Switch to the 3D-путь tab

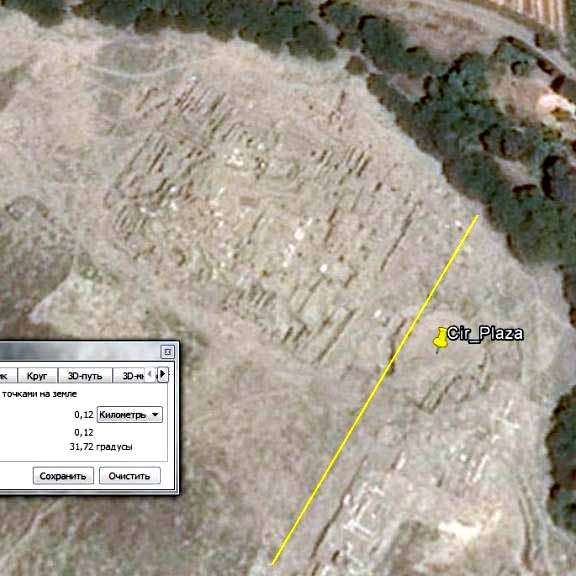tap(85, 375)
